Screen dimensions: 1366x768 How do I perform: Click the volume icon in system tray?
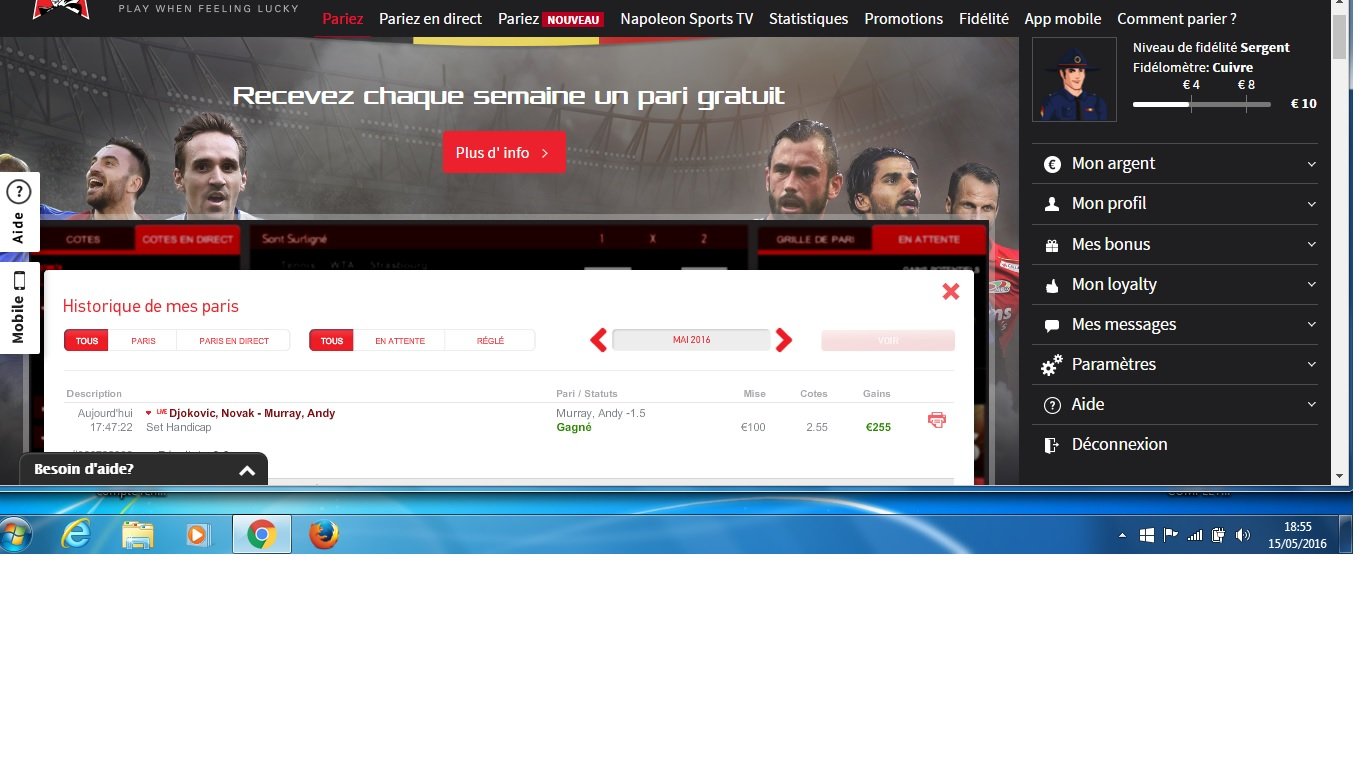point(1242,535)
